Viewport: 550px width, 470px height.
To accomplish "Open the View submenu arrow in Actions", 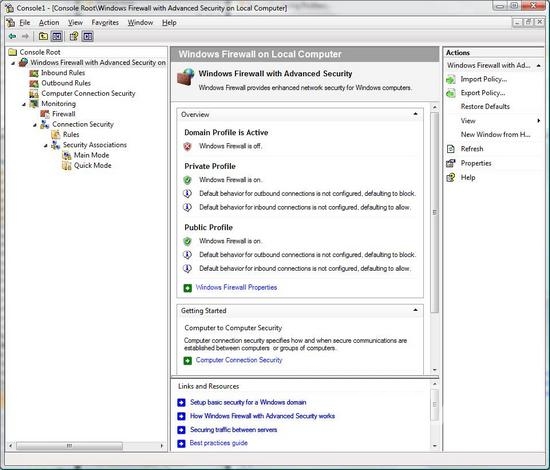I will [538, 121].
